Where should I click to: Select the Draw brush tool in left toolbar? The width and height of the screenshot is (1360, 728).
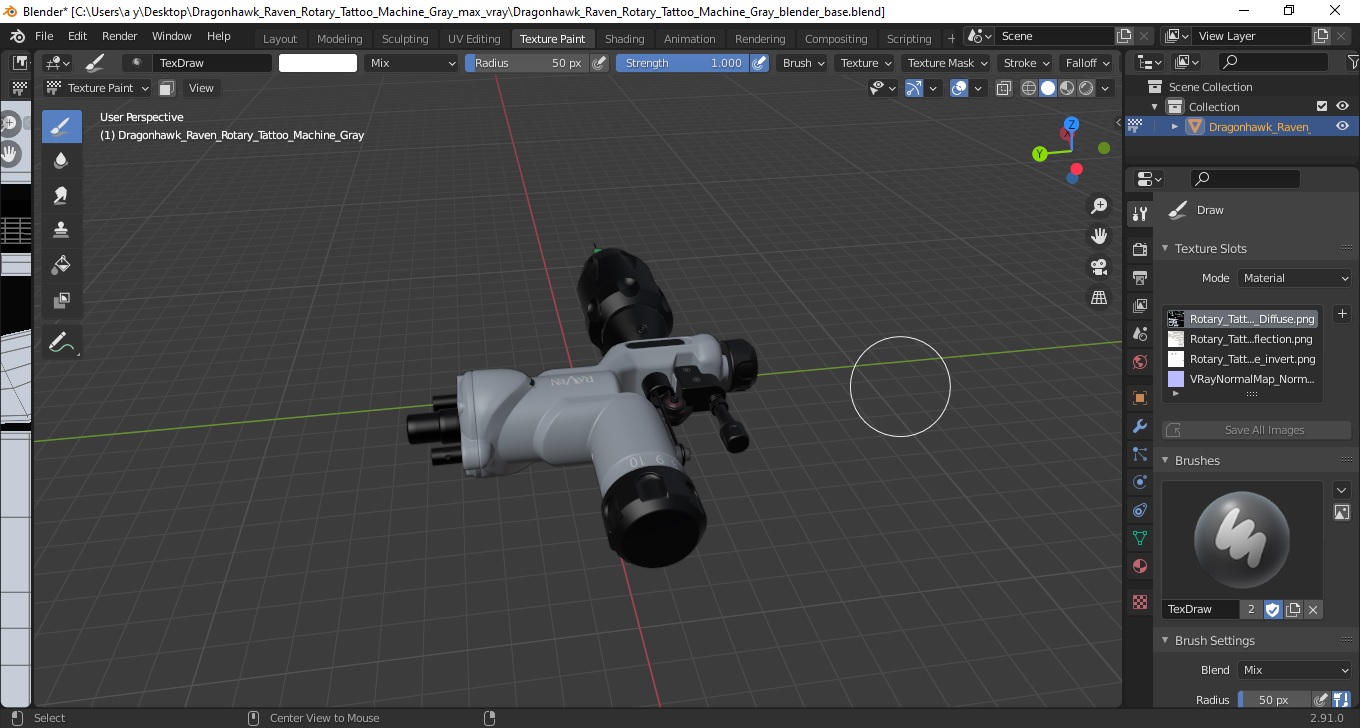click(x=62, y=126)
